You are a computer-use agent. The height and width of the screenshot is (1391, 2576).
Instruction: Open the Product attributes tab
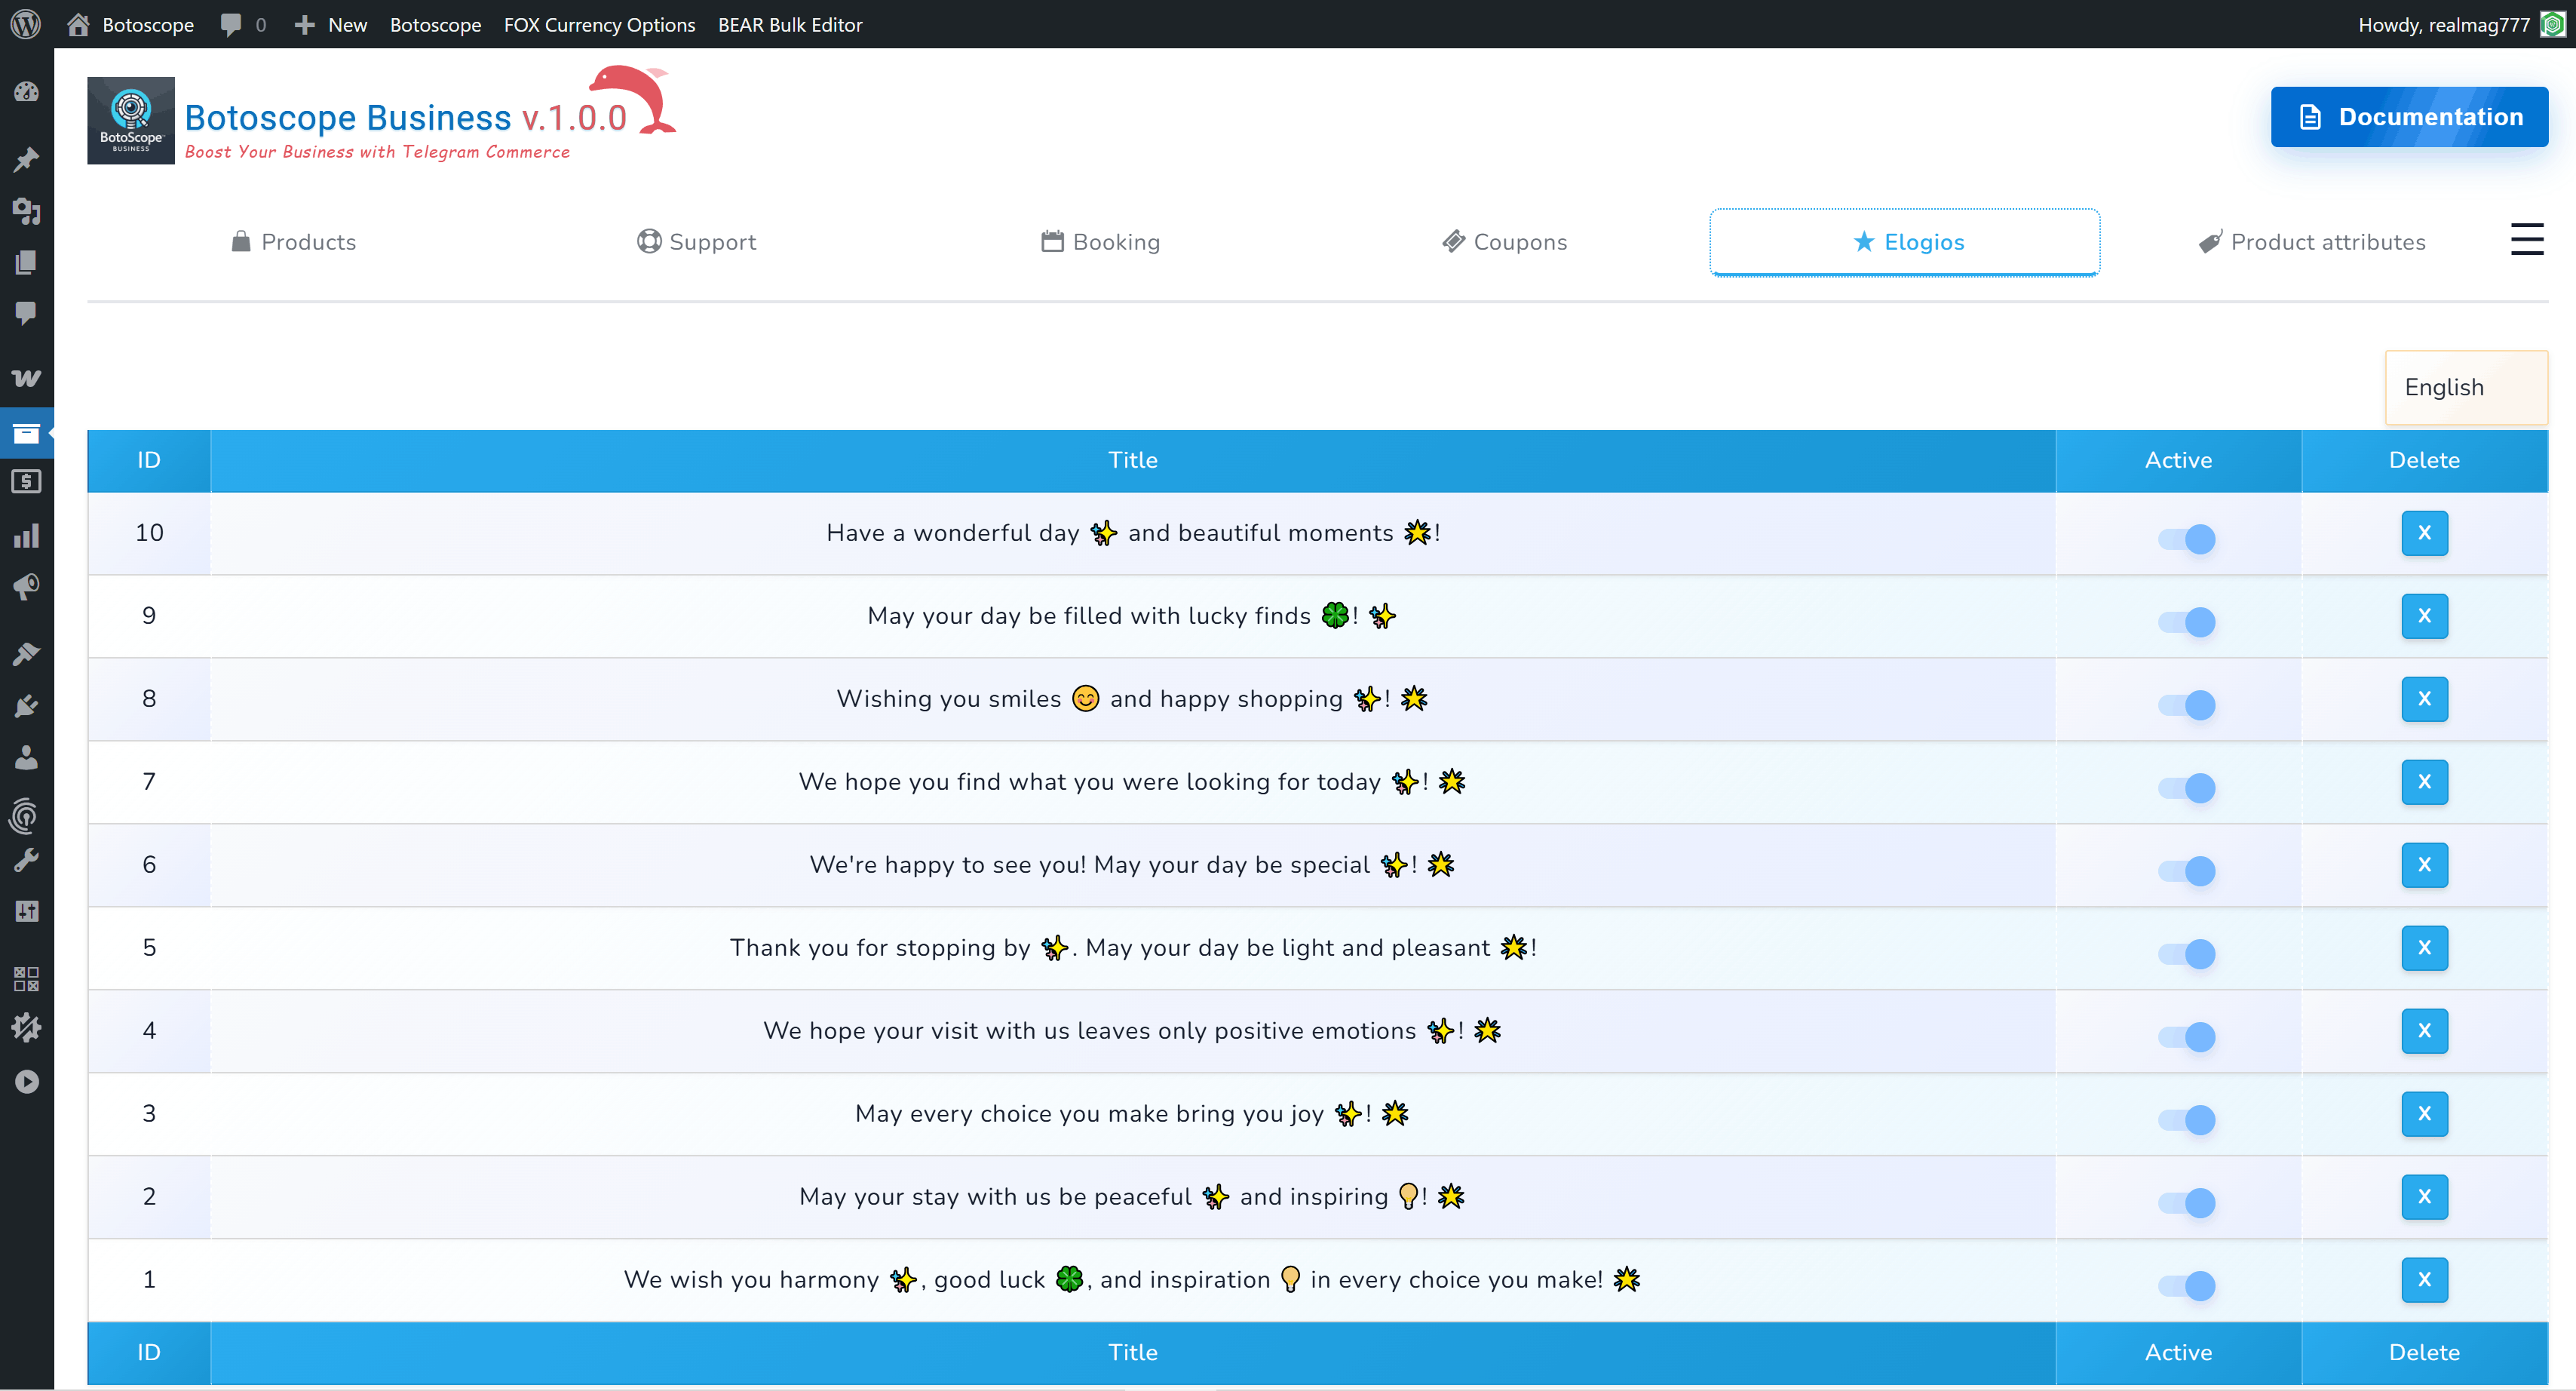[x=2313, y=241]
